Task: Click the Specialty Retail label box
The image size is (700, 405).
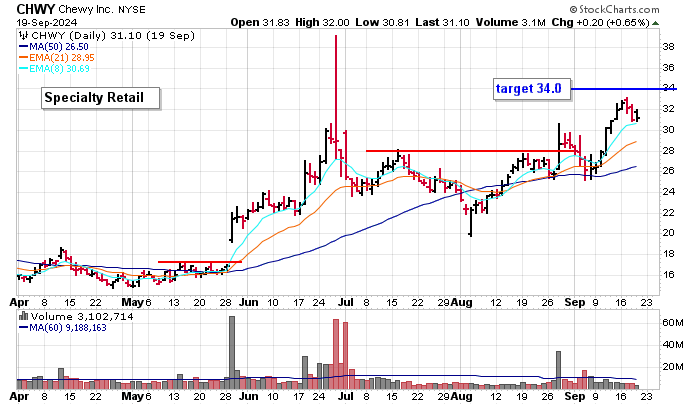Action: [100, 98]
